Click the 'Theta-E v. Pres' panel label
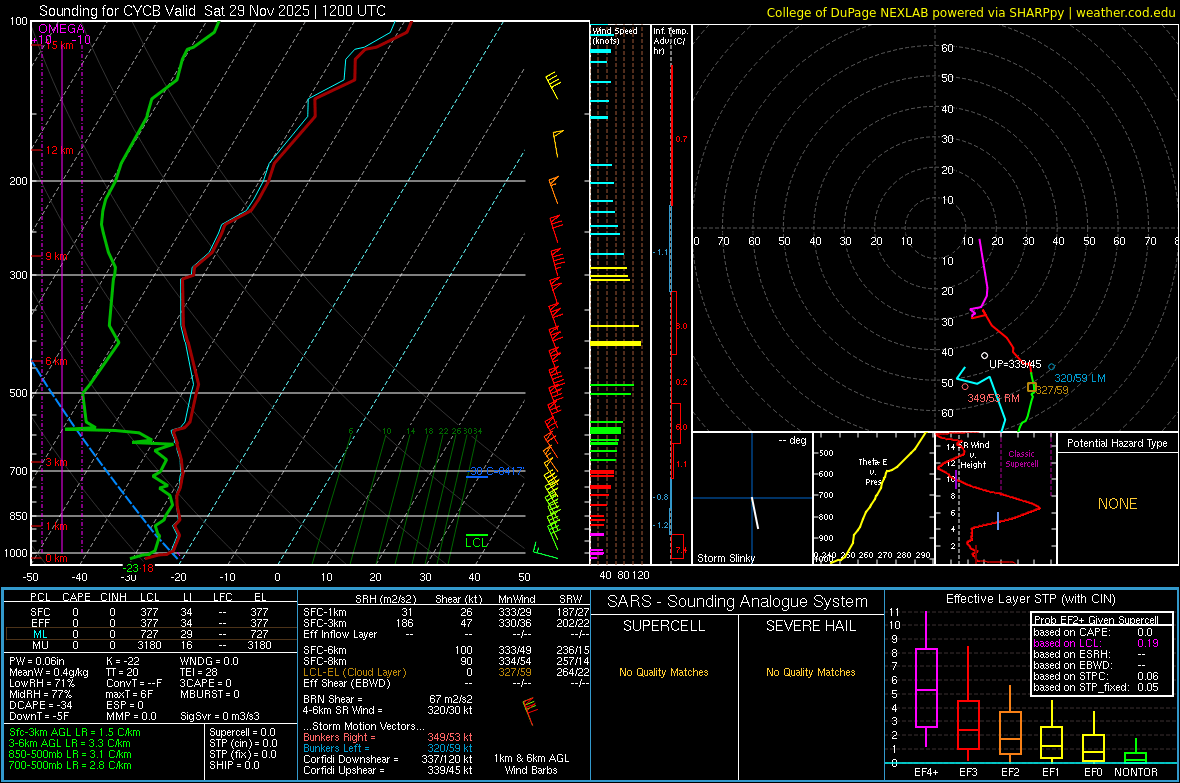The width and height of the screenshot is (1180, 783). click(x=873, y=471)
